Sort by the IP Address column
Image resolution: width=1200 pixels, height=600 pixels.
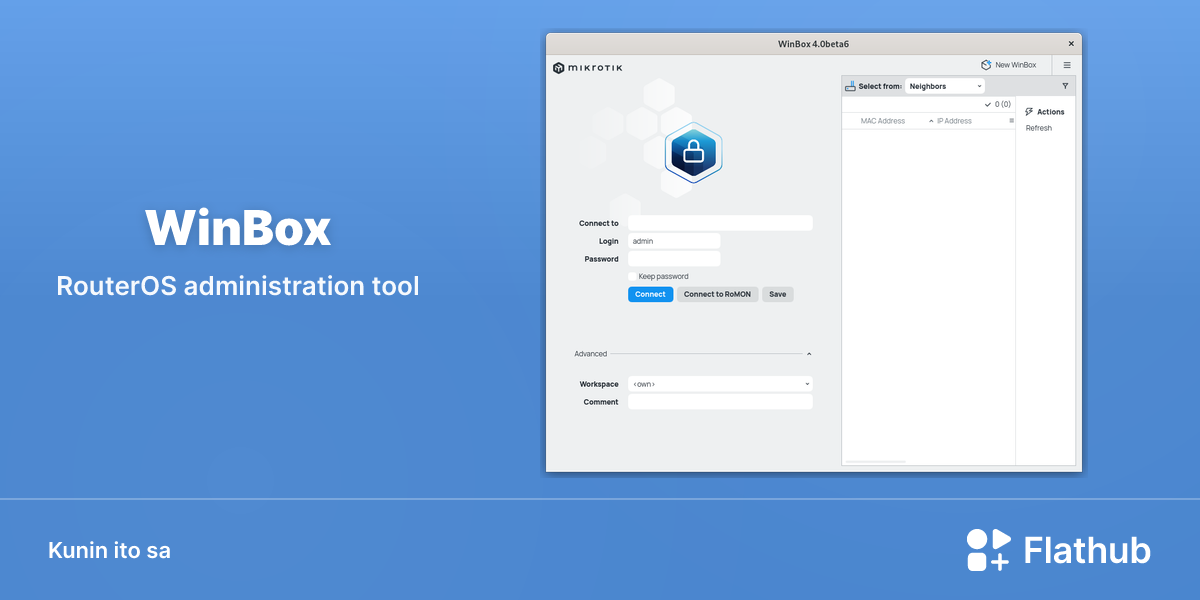pos(954,121)
